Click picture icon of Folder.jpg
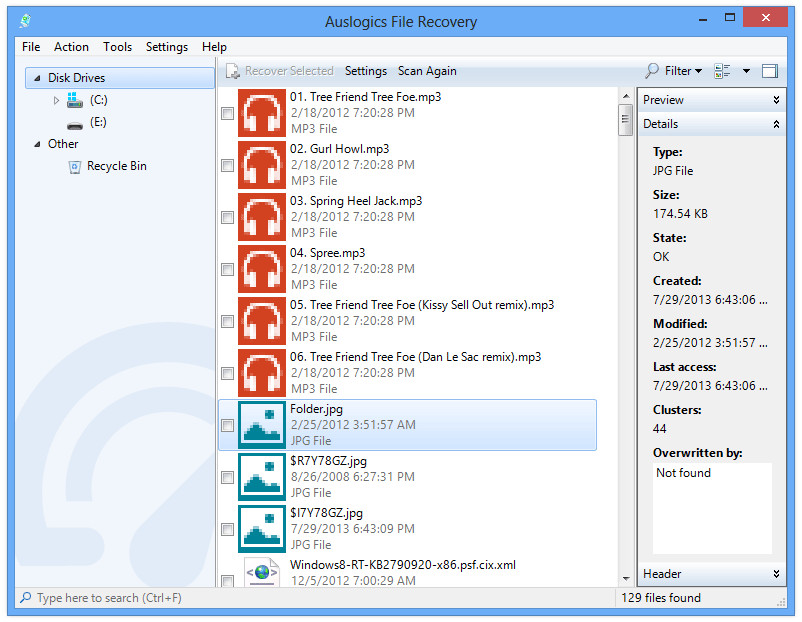This screenshot has width=802, height=622. 261,425
